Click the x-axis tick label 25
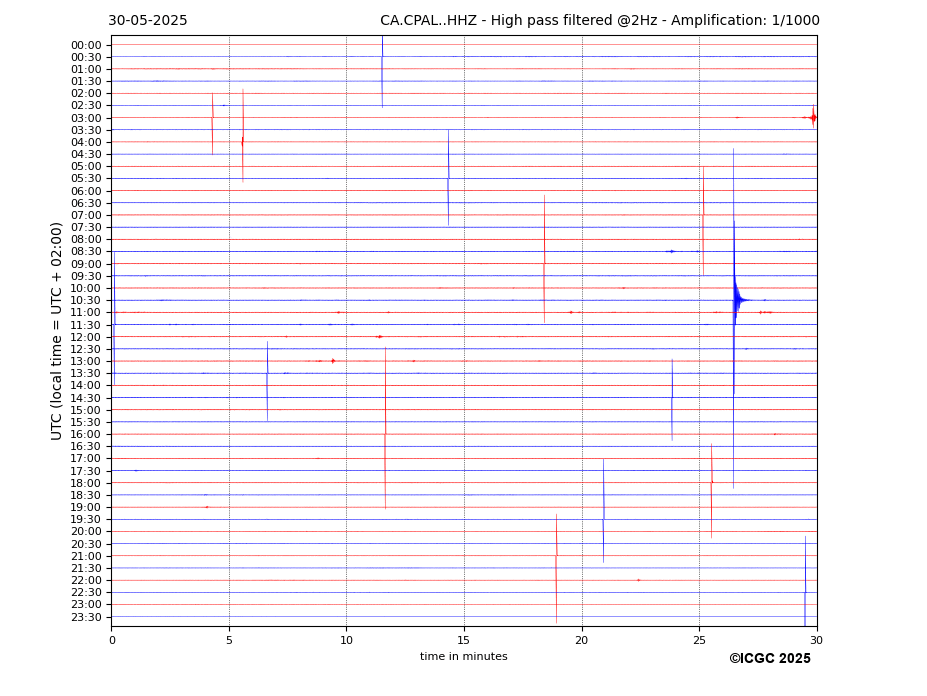927x696 pixels. [699, 640]
